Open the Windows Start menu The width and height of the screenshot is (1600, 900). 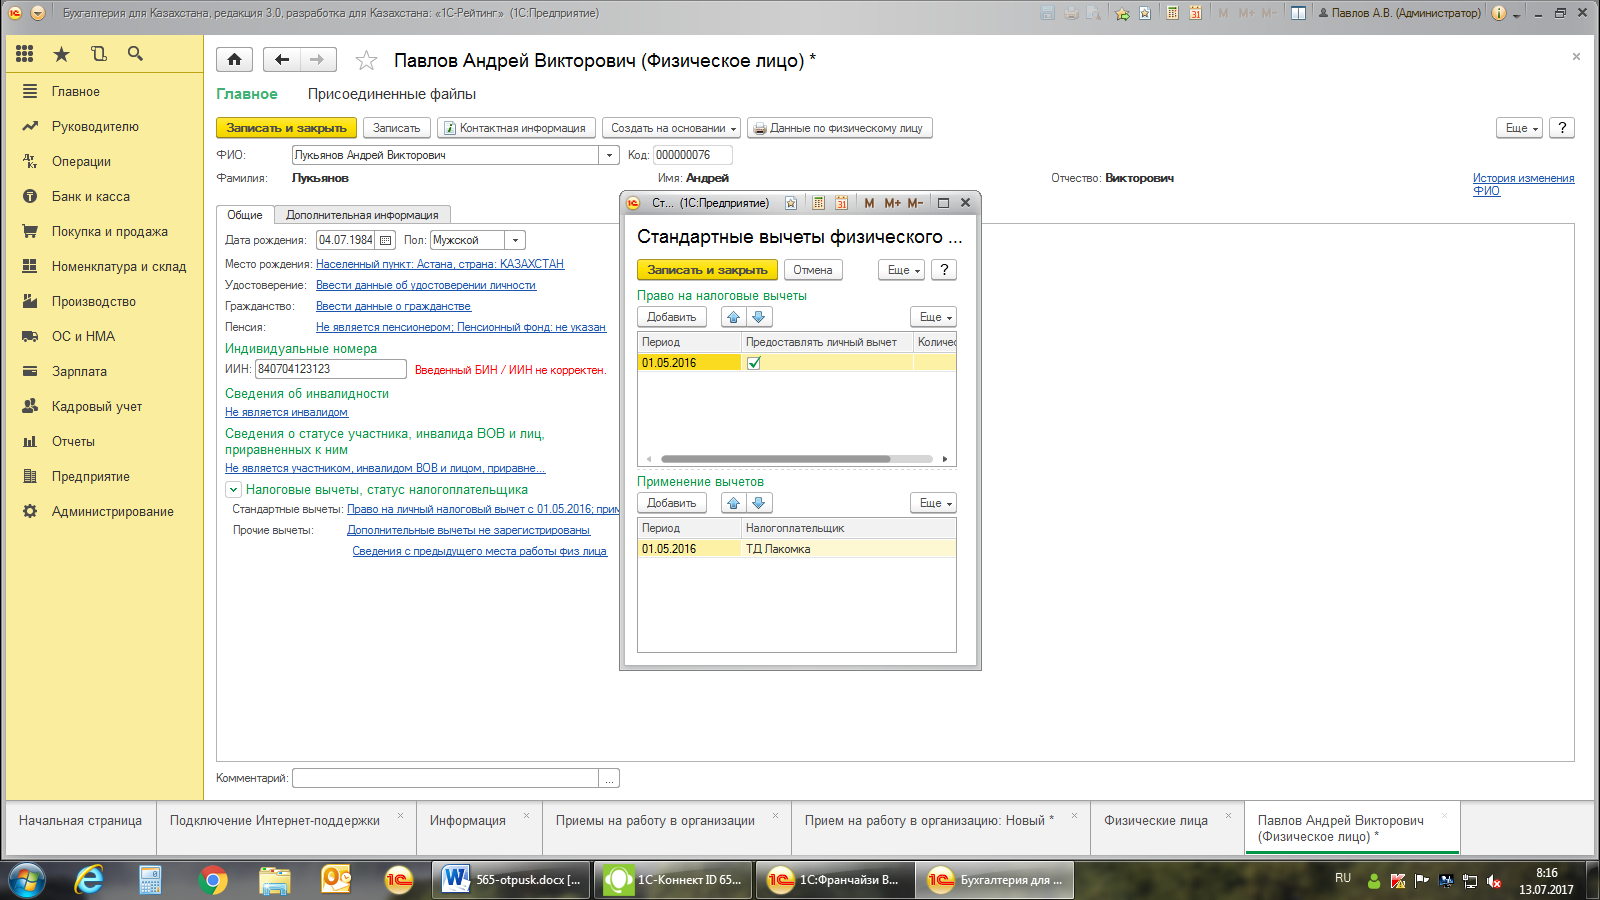(x=27, y=880)
